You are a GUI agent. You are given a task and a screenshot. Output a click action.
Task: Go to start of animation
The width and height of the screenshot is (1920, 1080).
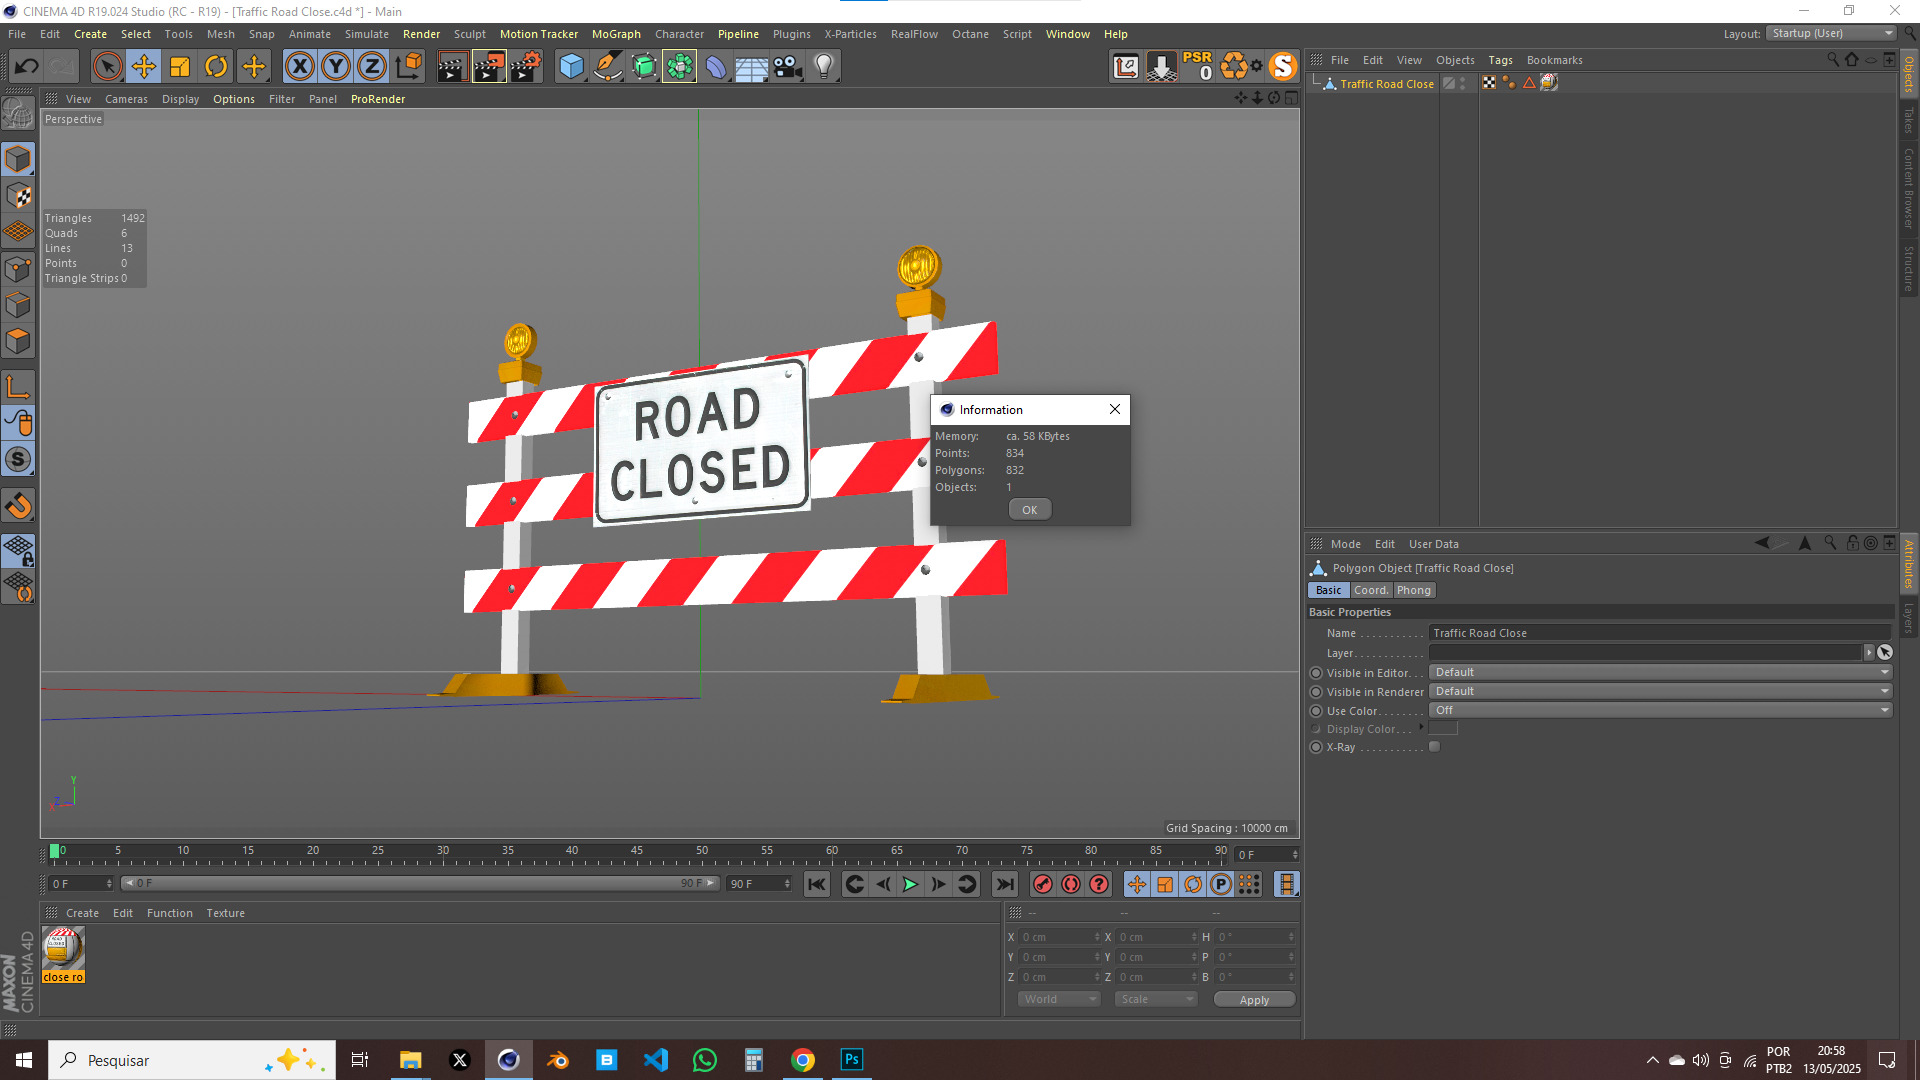coord(817,884)
